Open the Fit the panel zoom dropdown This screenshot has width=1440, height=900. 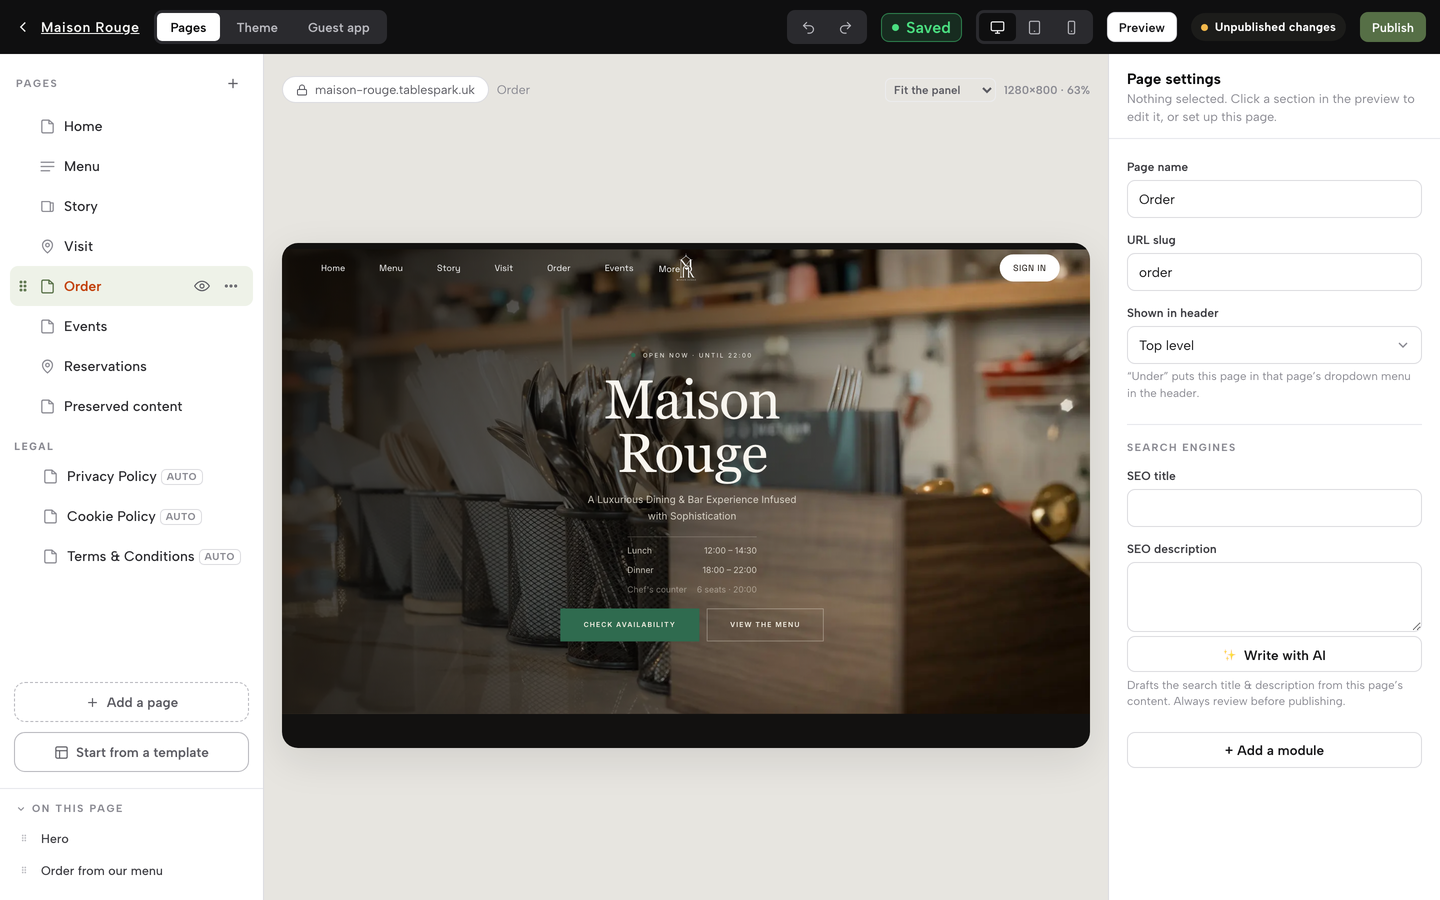(x=940, y=90)
